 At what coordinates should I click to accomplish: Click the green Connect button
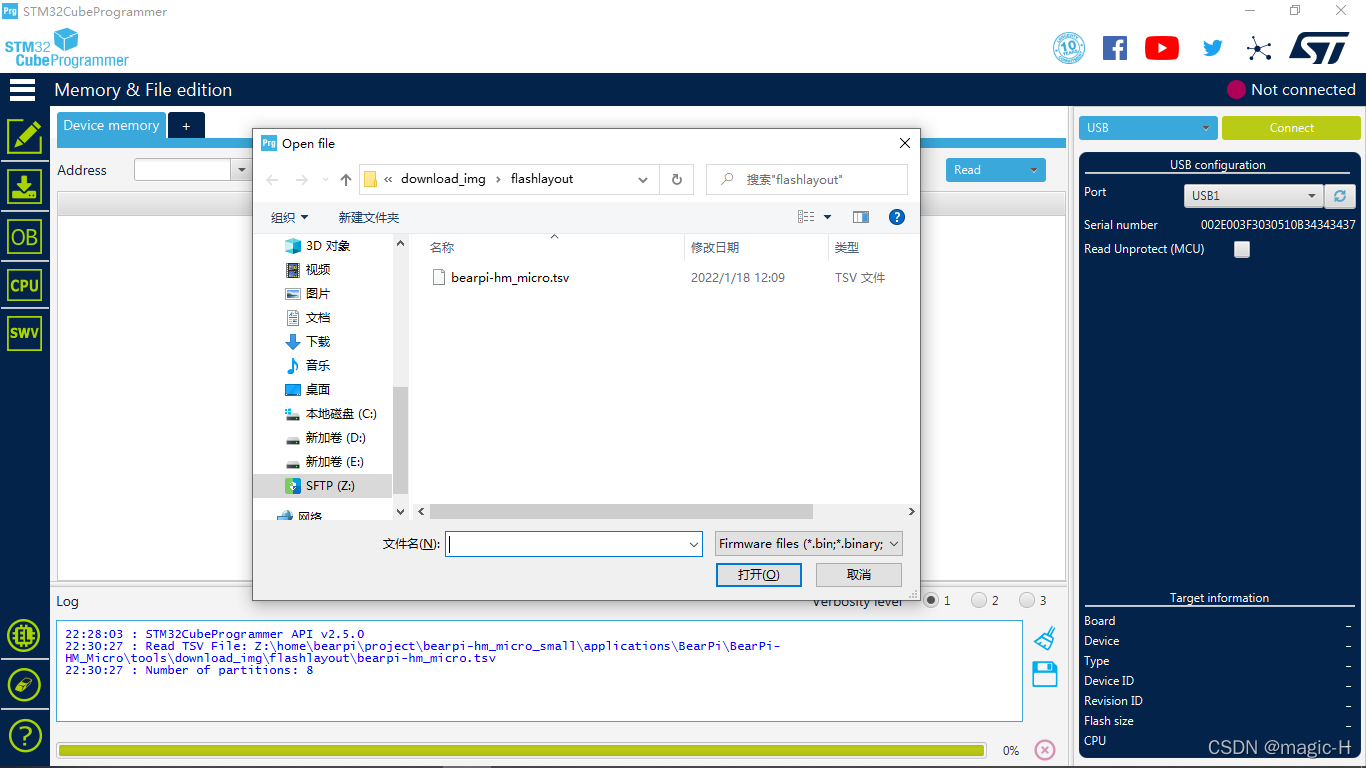point(1291,128)
